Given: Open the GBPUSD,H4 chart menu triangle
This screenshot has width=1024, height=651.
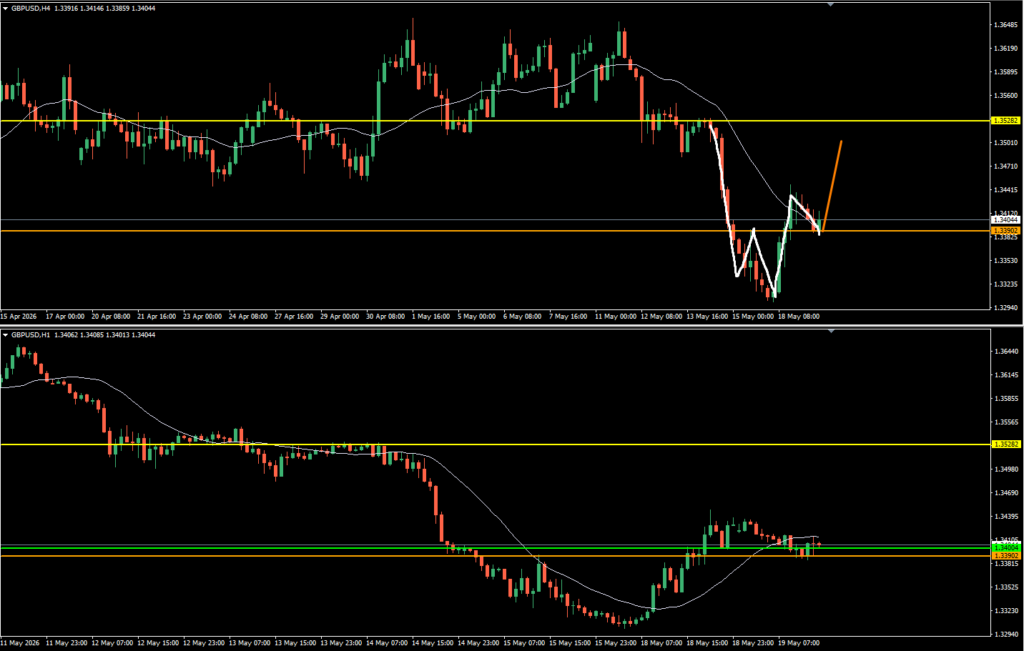Looking at the screenshot, I should 5,8.
